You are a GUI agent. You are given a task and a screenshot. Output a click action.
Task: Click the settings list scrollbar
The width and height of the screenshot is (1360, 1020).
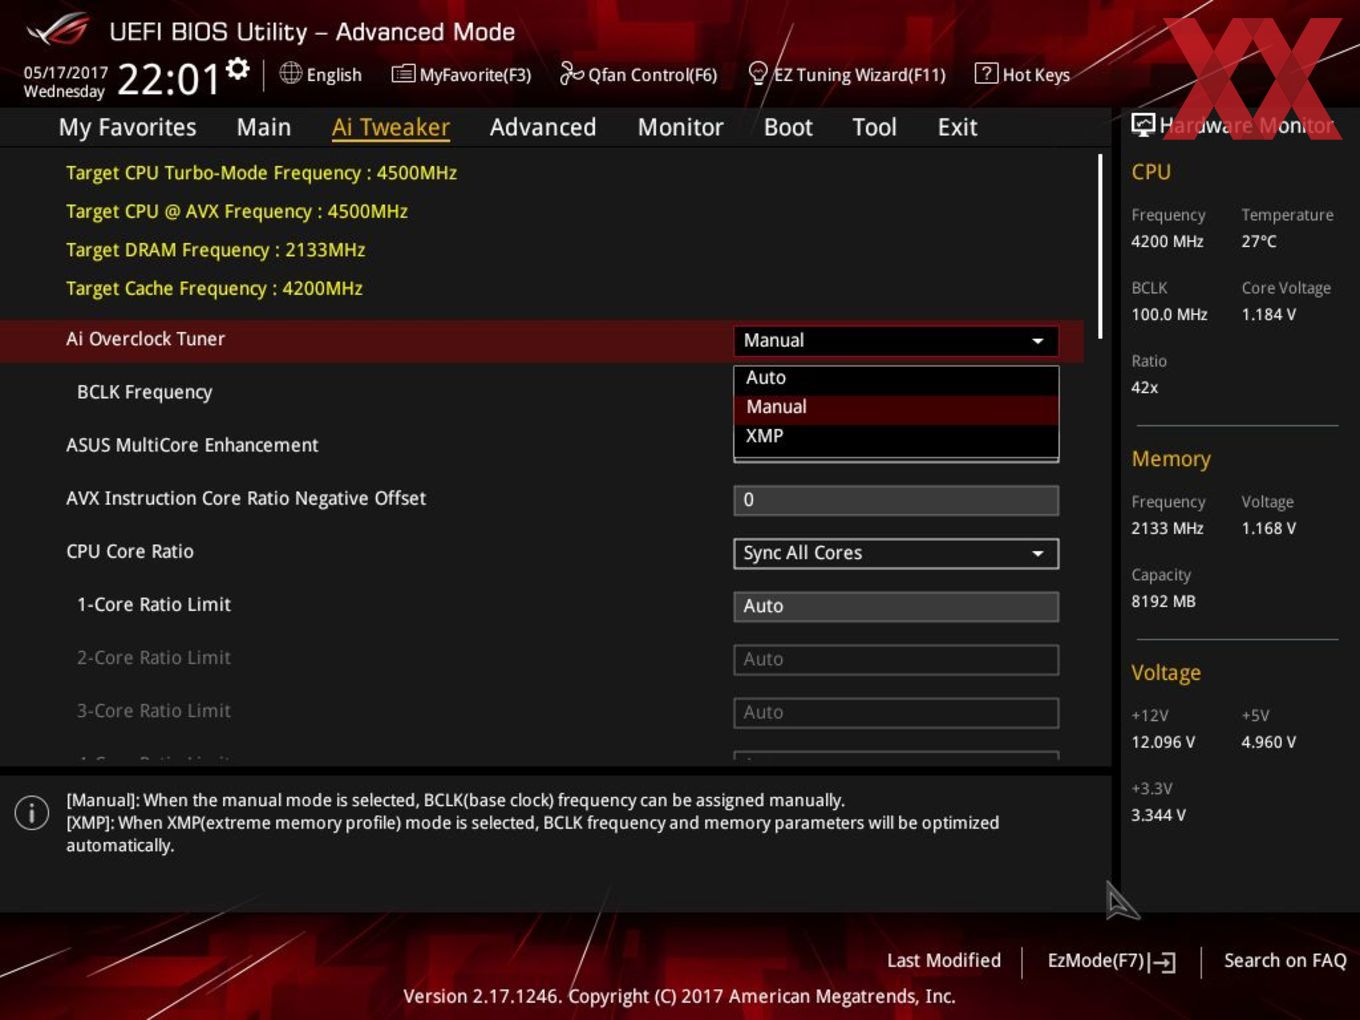(x=1100, y=246)
